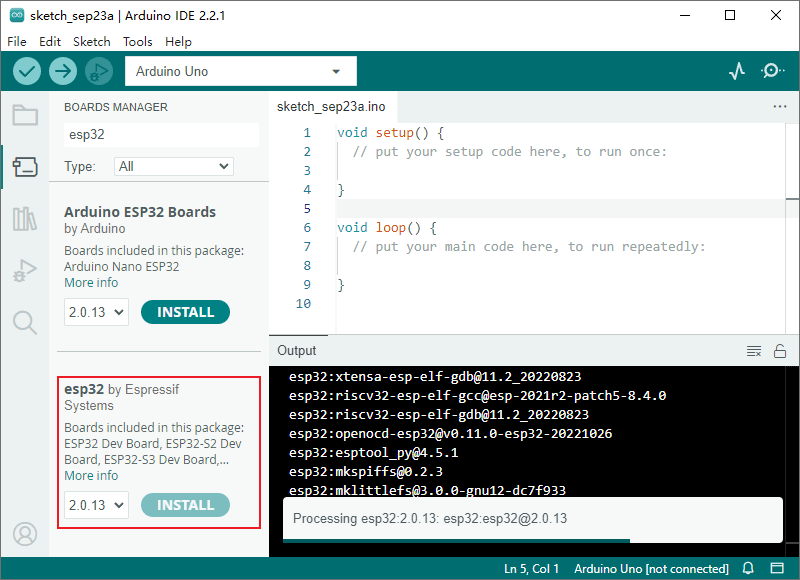Open the Library Manager sidebar icon

pyautogui.click(x=25, y=219)
